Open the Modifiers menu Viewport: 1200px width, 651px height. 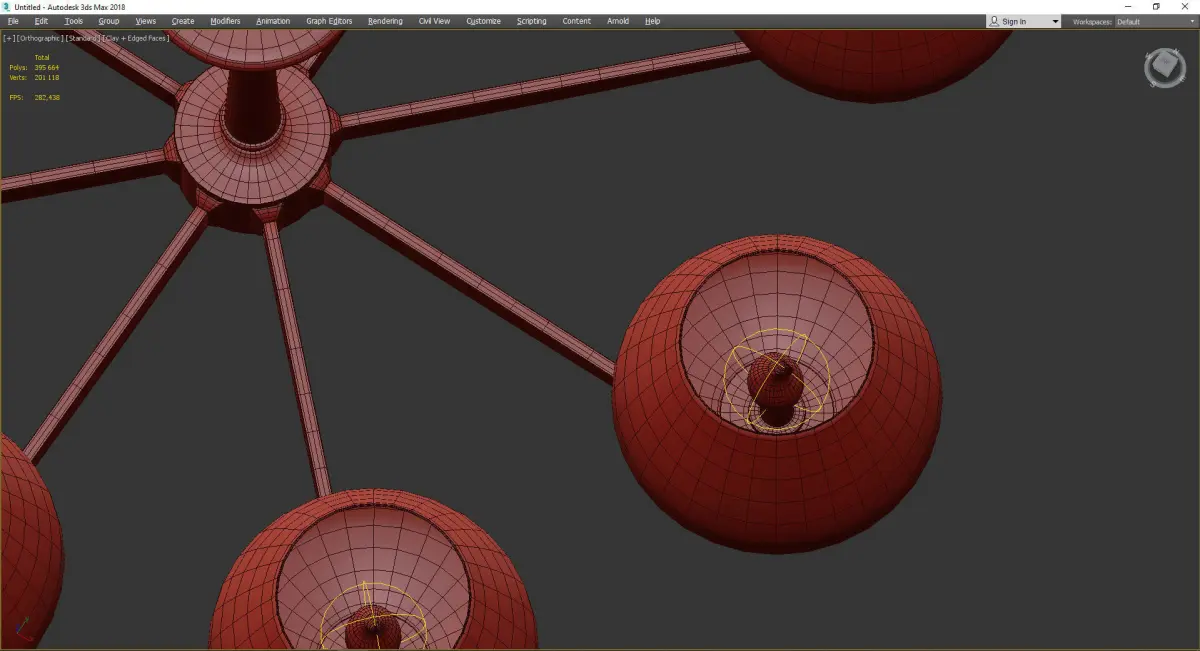point(225,21)
